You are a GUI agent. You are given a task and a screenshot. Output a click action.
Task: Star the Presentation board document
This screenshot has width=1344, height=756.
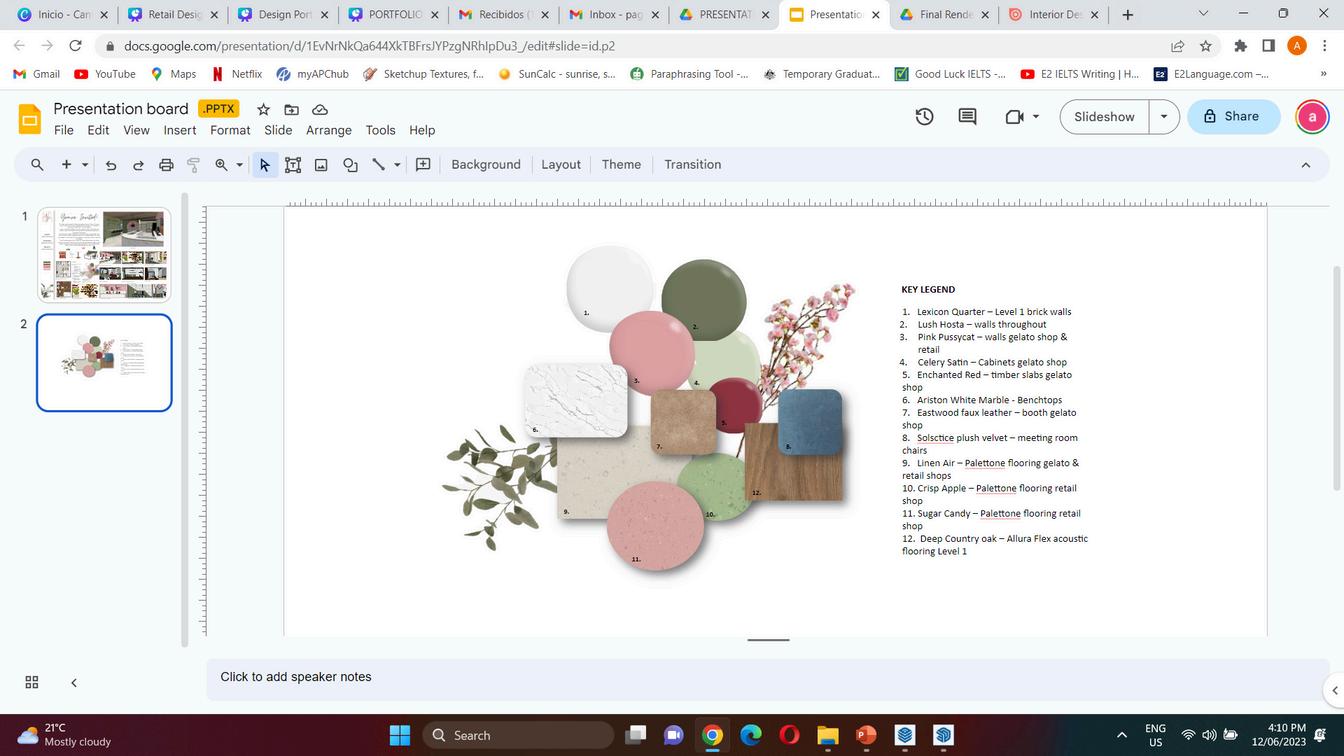pos(263,109)
